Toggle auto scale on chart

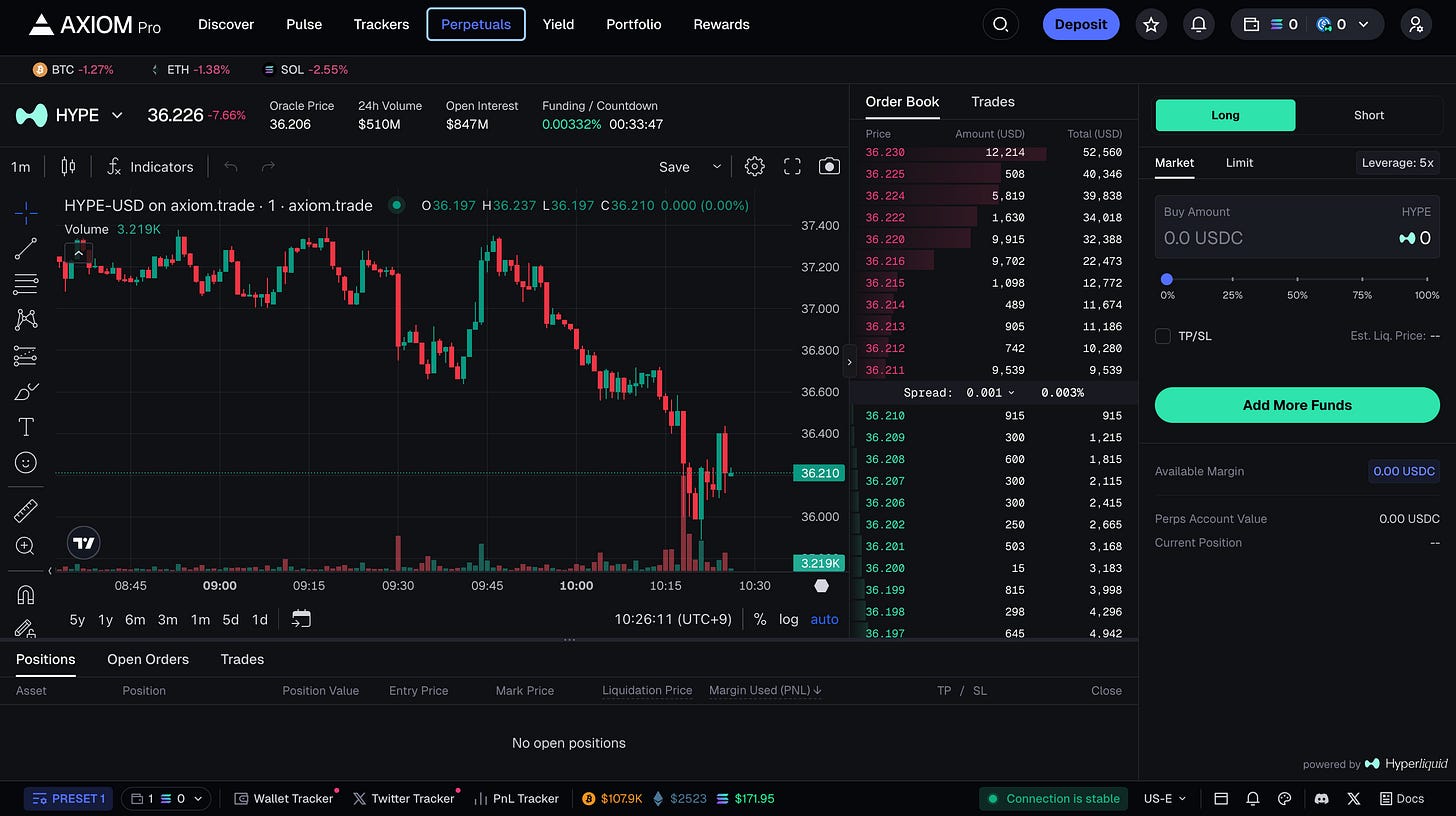tap(825, 619)
